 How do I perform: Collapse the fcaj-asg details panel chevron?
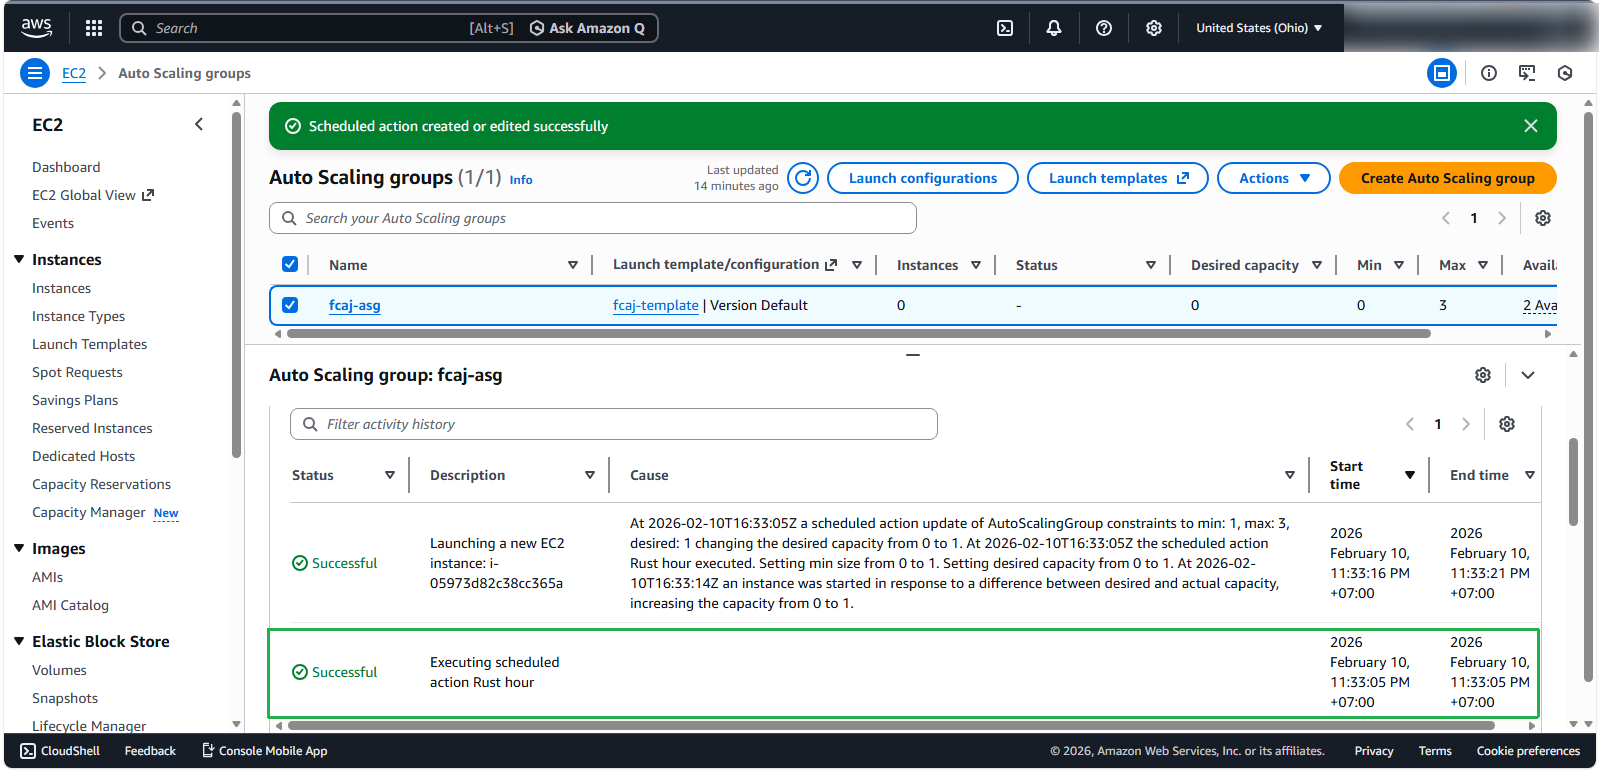pyautogui.click(x=1528, y=375)
